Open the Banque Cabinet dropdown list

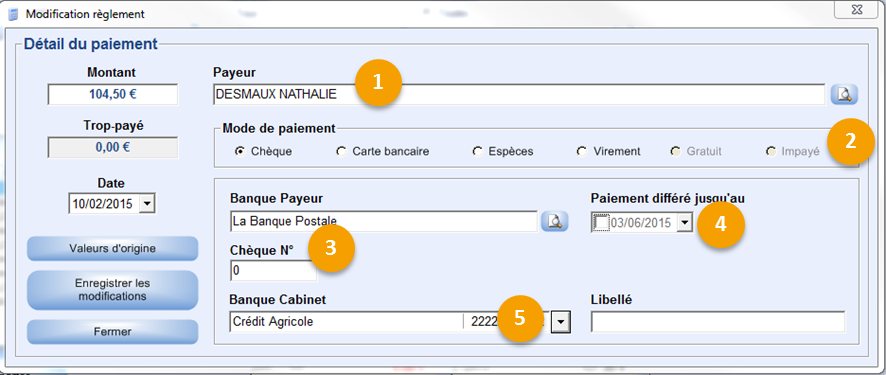click(561, 322)
